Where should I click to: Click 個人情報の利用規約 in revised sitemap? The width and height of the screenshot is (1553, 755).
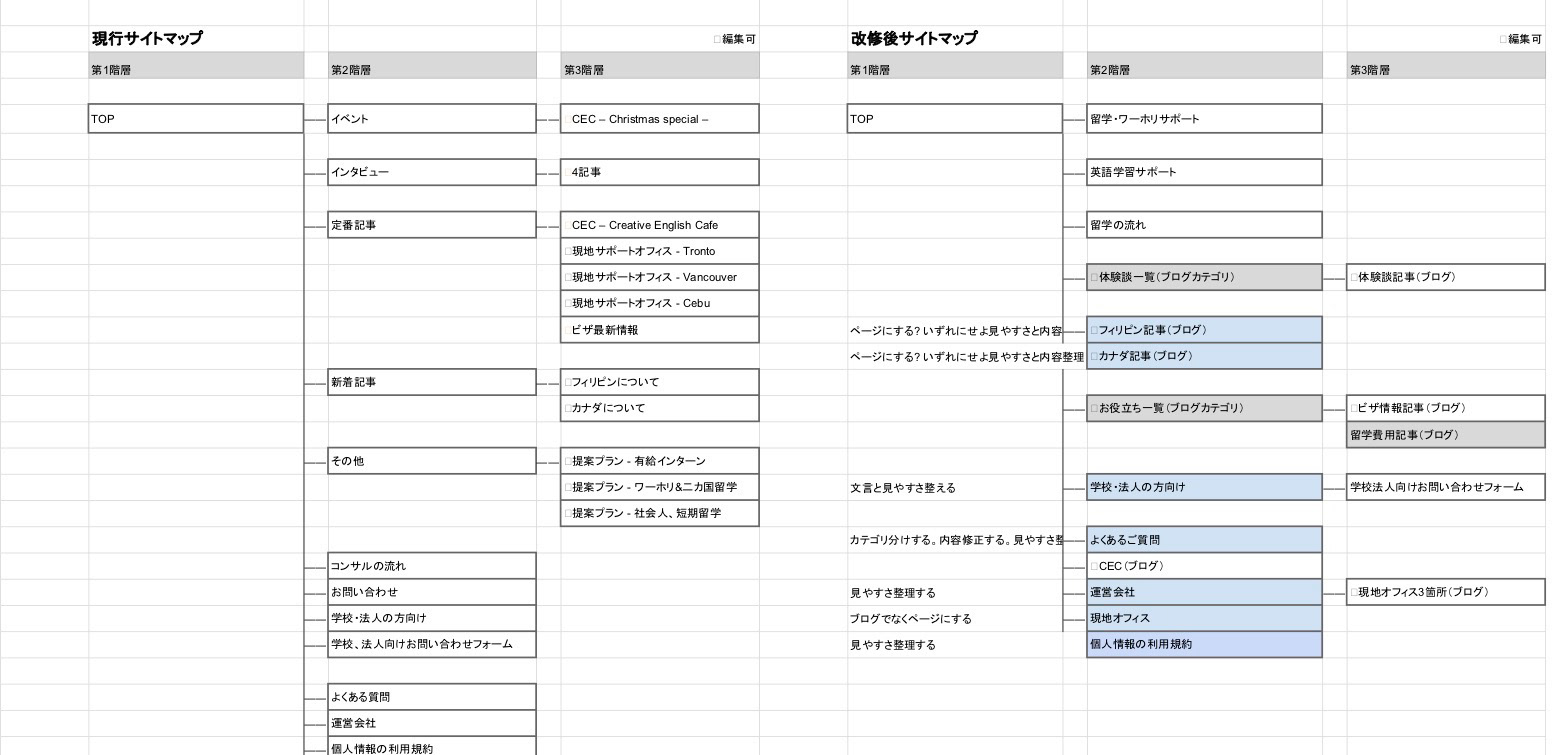tap(1204, 644)
